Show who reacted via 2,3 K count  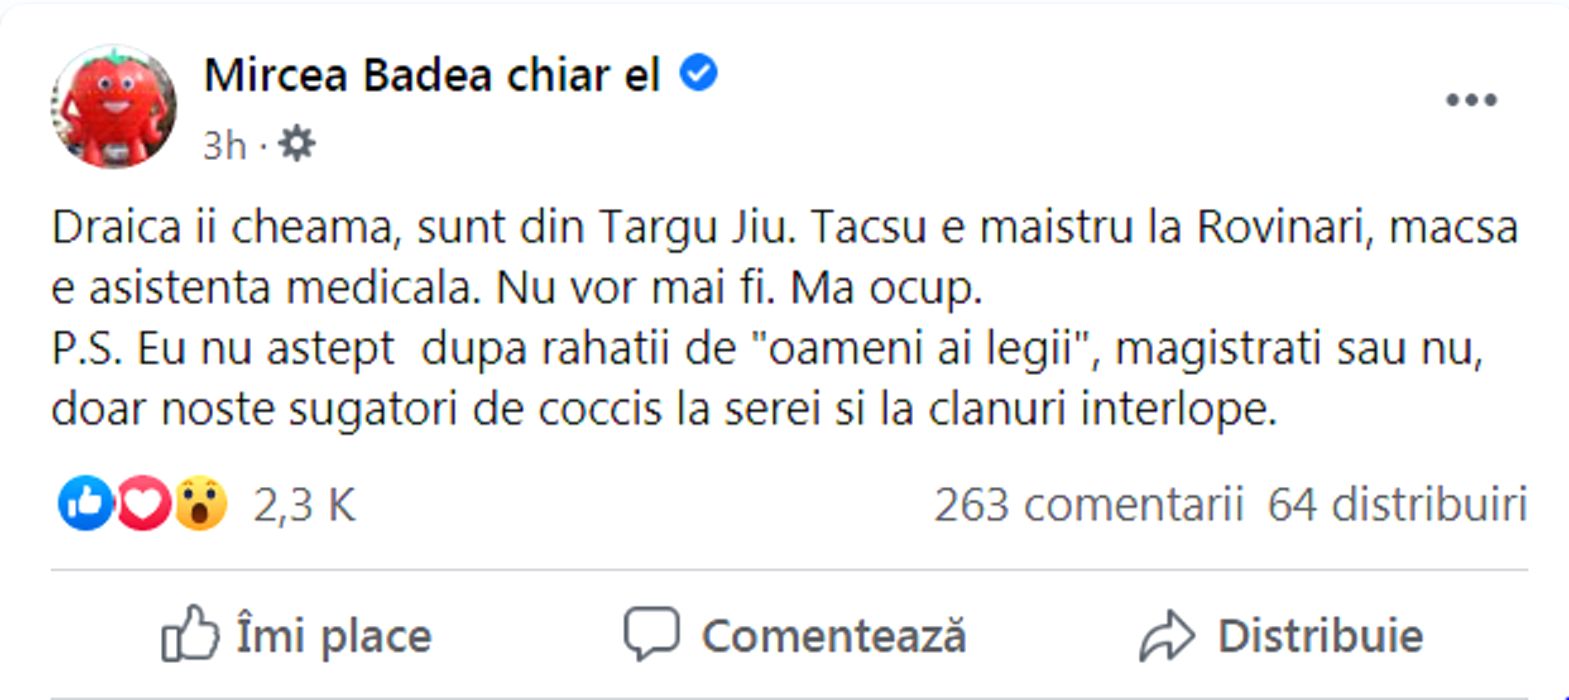pyautogui.click(x=304, y=505)
